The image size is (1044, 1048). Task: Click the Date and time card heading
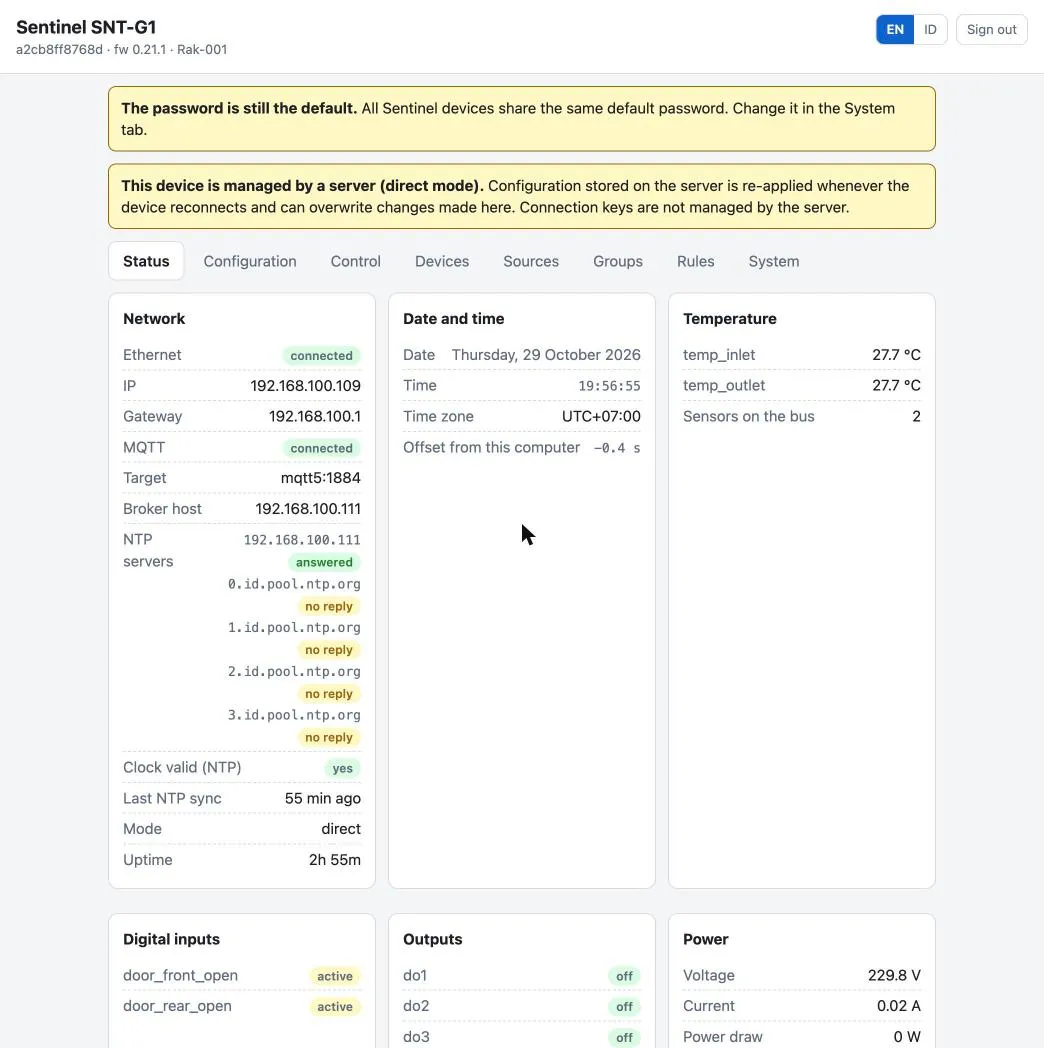coord(454,319)
